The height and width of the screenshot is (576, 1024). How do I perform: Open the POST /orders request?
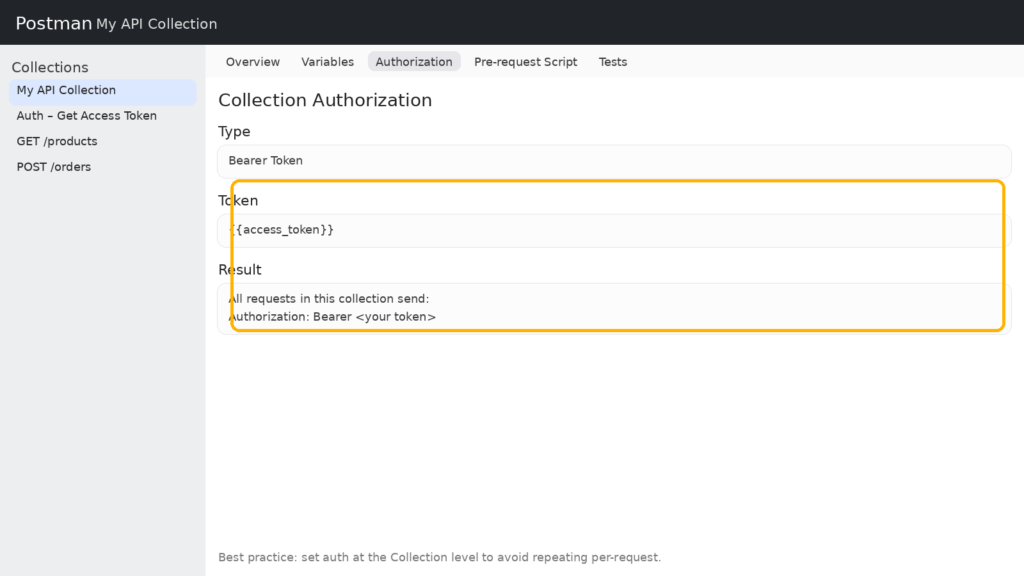[x=54, y=167]
